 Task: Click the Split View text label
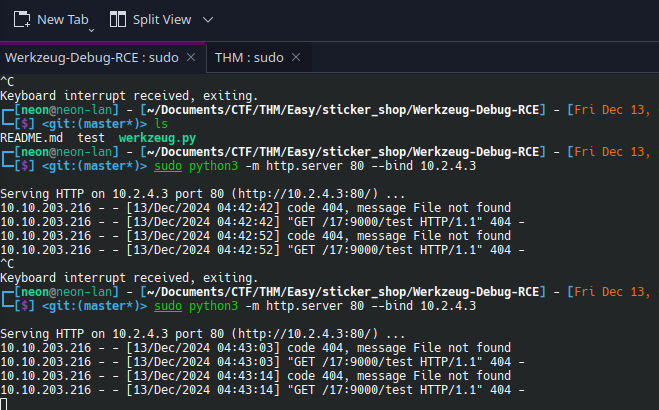[x=162, y=19]
